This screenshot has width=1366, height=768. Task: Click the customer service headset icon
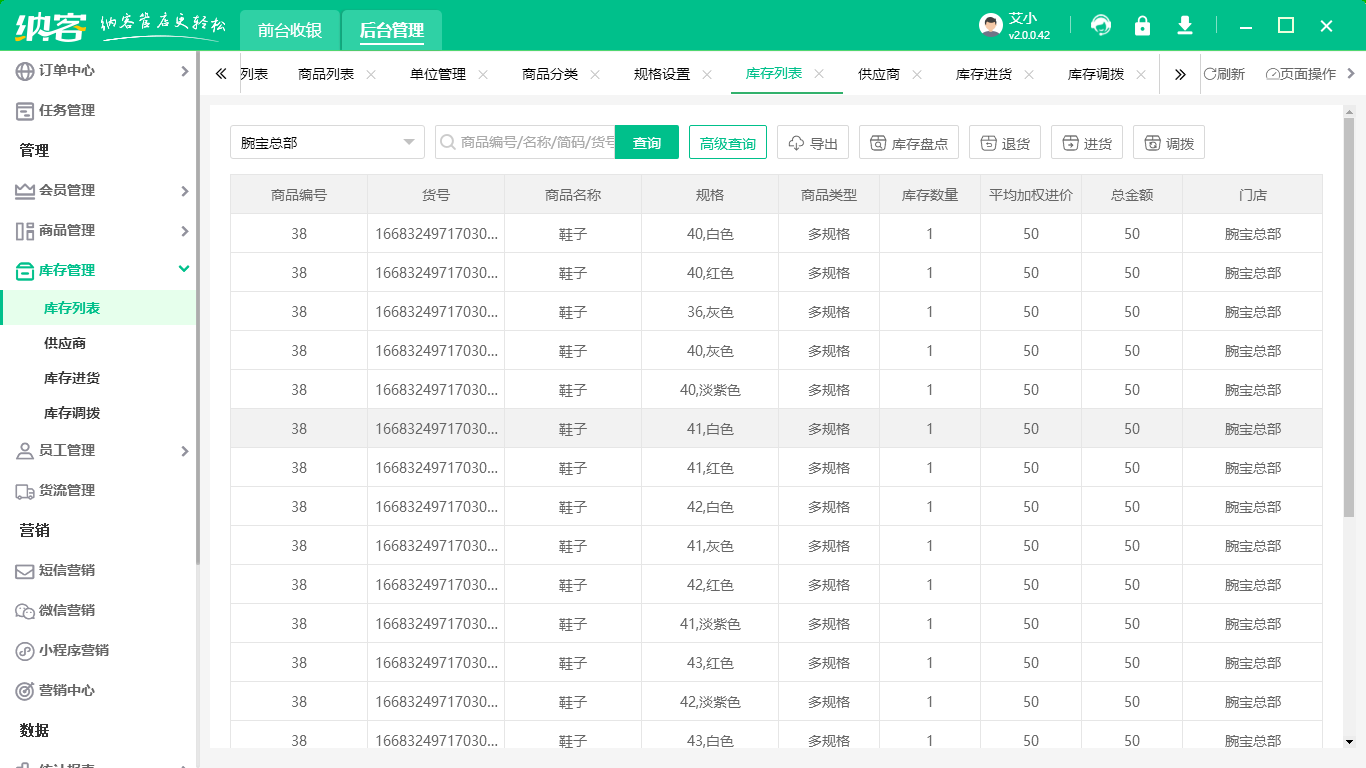1101,25
